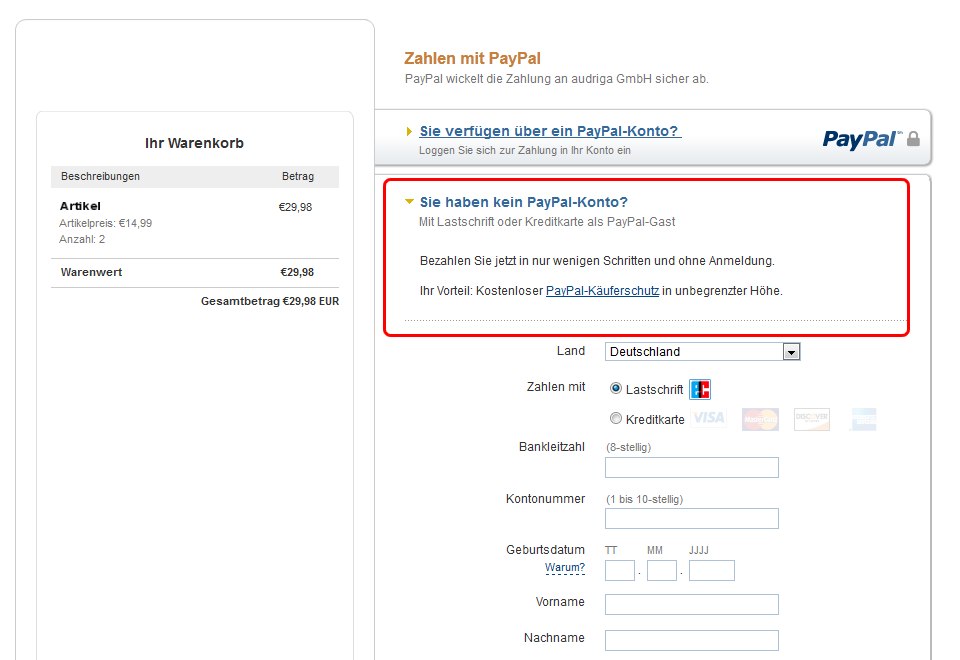Click the Discover card logo
The height and width of the screenshot is (660, 960).
[x=812, y=419]
